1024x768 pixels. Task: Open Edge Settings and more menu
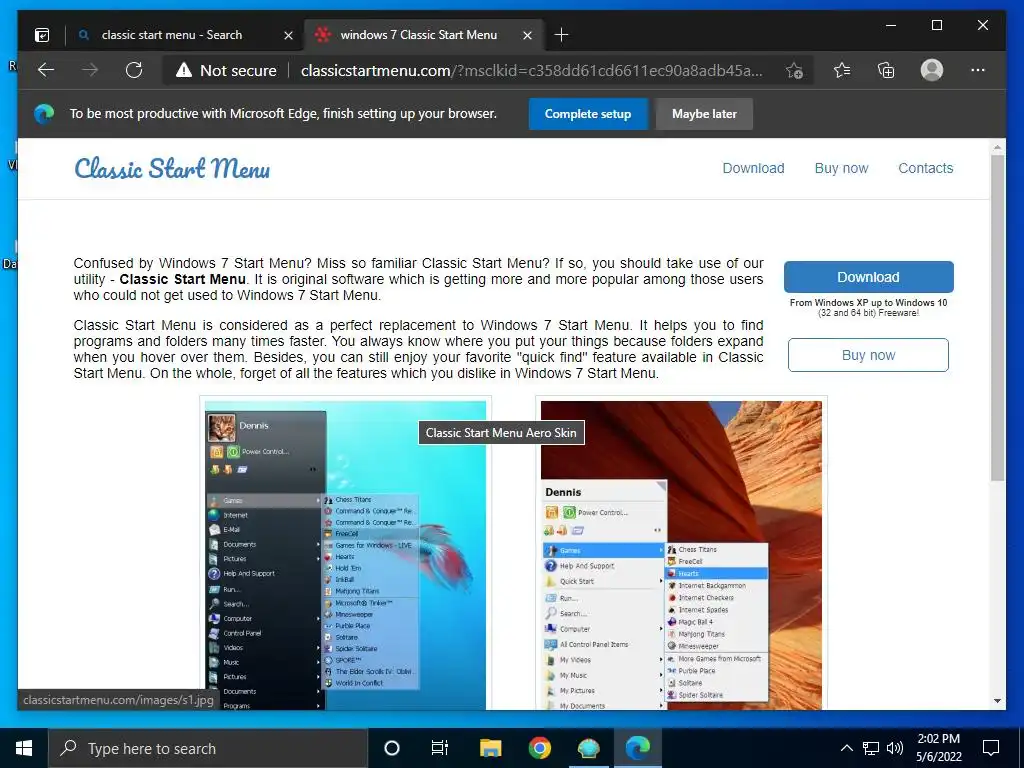point(978,70)
